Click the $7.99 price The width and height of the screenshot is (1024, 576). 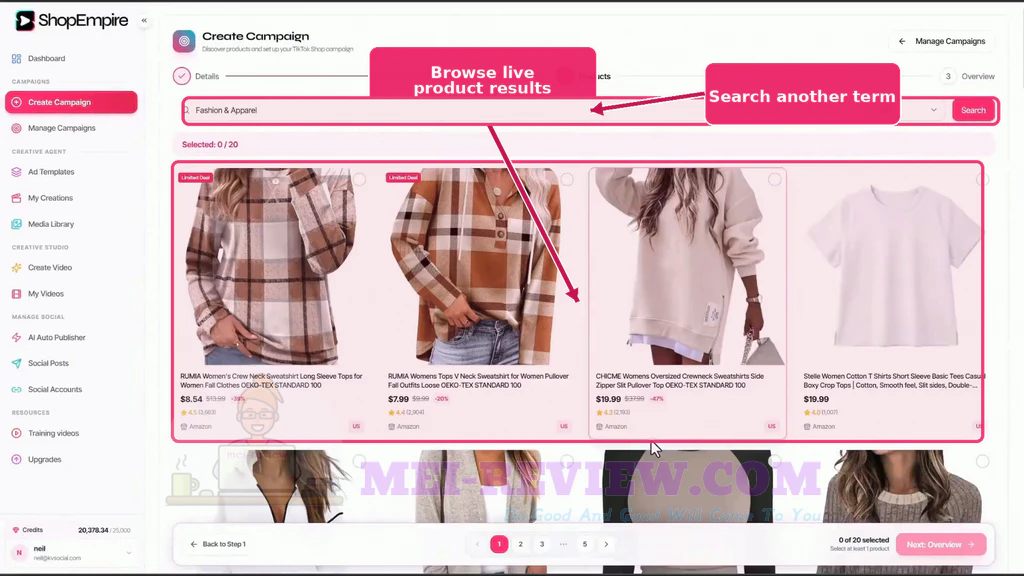398,399
